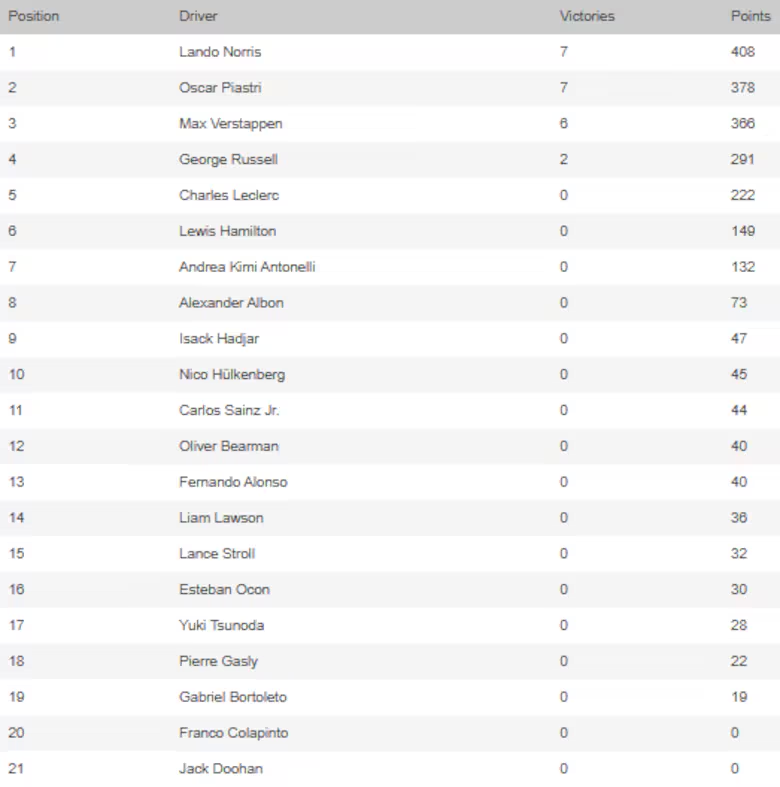This screenshot has height=787, width=780.
Task: Open the Charles Leclerc entry
Action: click(228, 195)
